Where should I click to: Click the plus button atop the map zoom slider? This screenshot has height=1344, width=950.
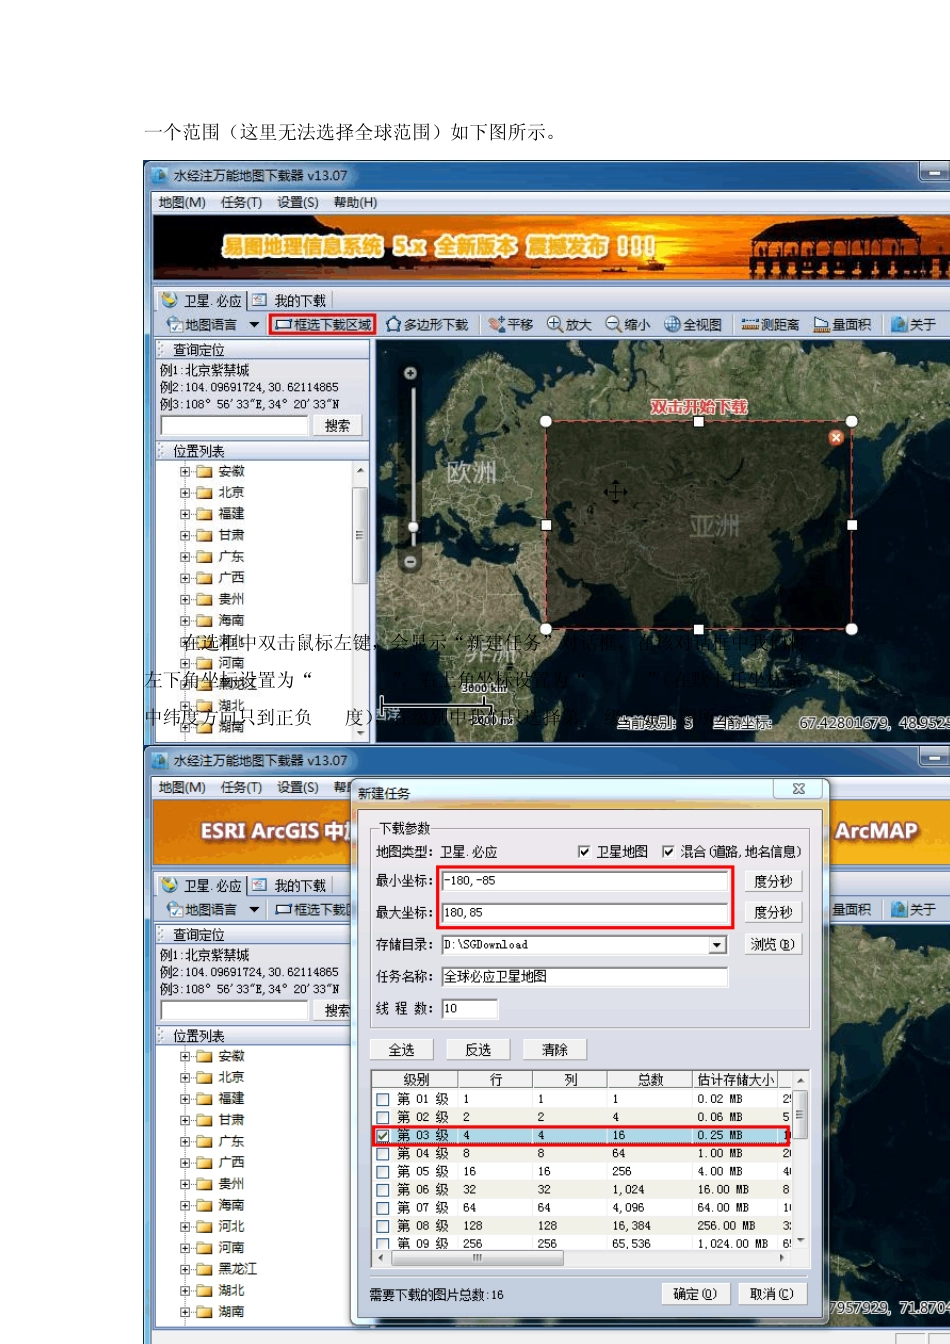point(410,373)
